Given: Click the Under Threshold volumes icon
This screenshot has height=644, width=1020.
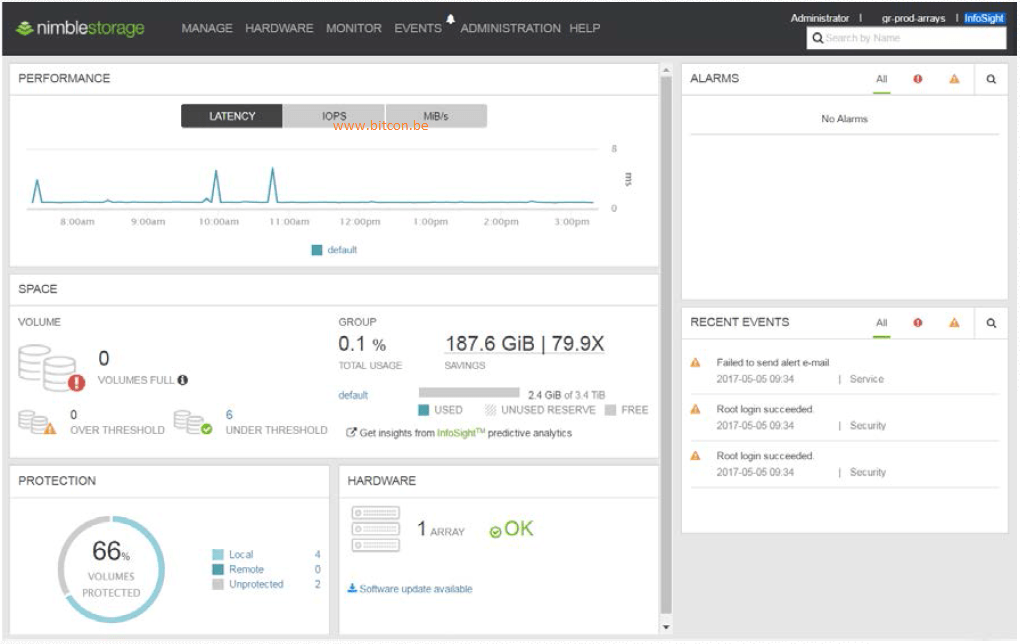Looking at the screenshot, I should (193, 422).
